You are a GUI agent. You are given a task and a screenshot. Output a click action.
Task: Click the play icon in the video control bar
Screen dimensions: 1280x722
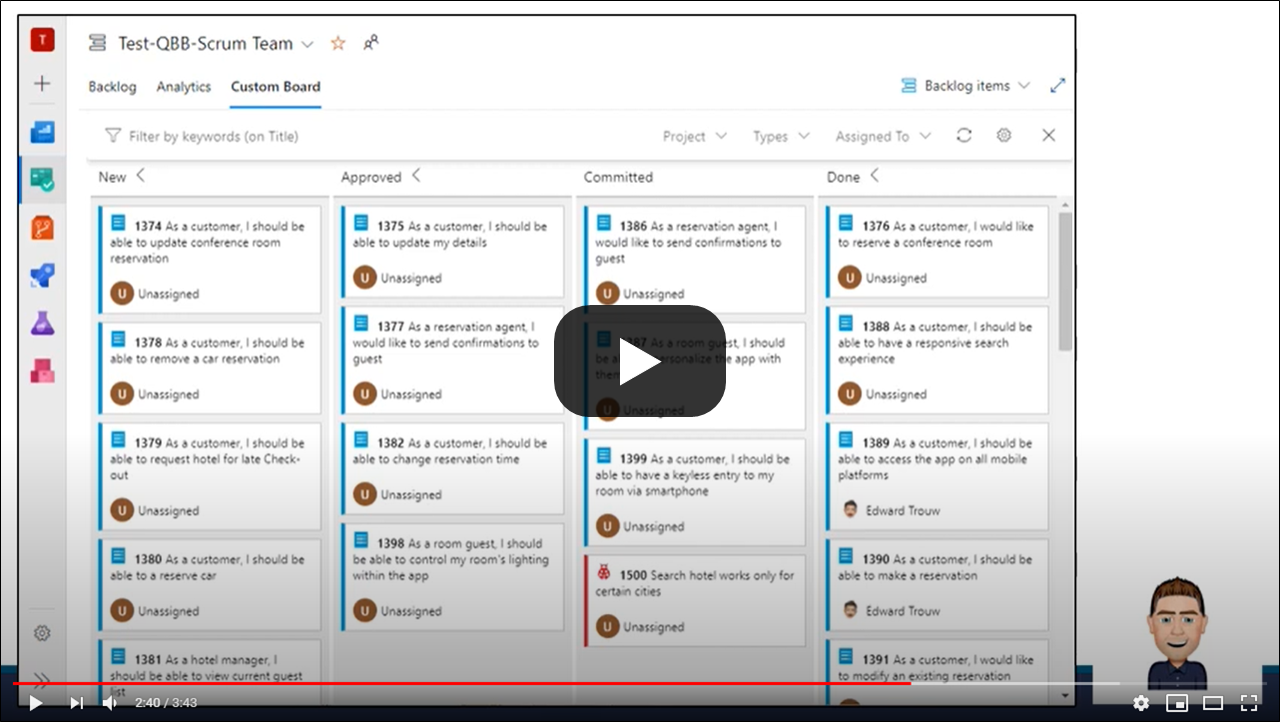(x=35, y=703)
